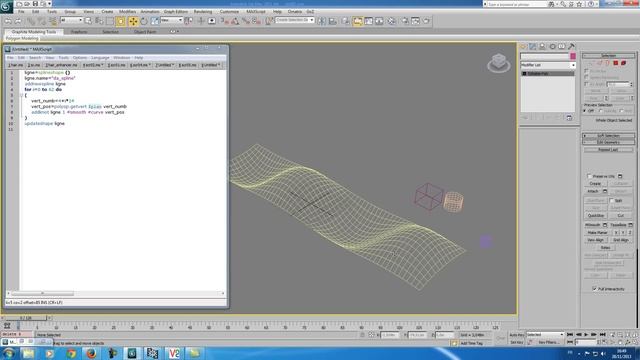
Task: Click the Relax button
Action: point(605,248)
